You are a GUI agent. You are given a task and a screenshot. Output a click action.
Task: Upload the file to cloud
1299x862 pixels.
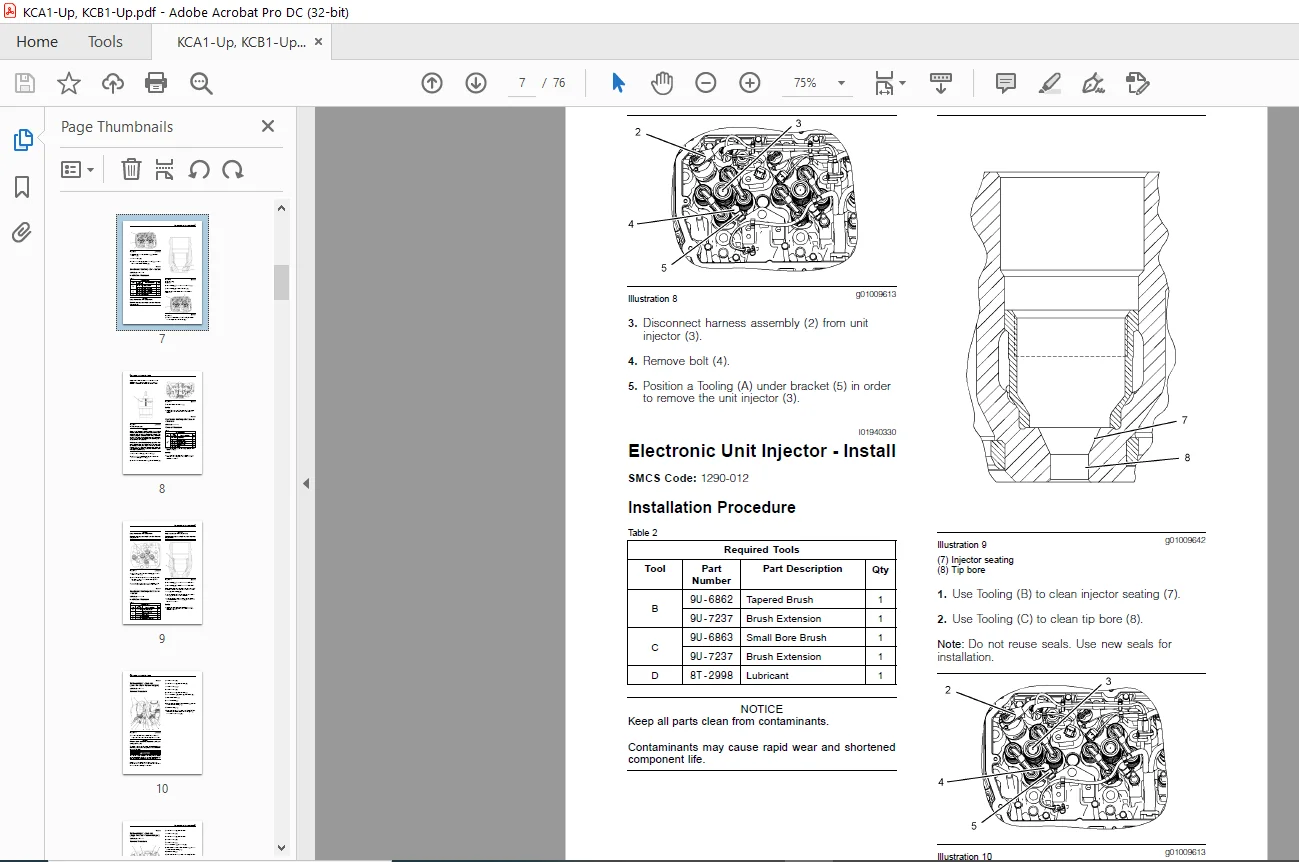point(113,83)
